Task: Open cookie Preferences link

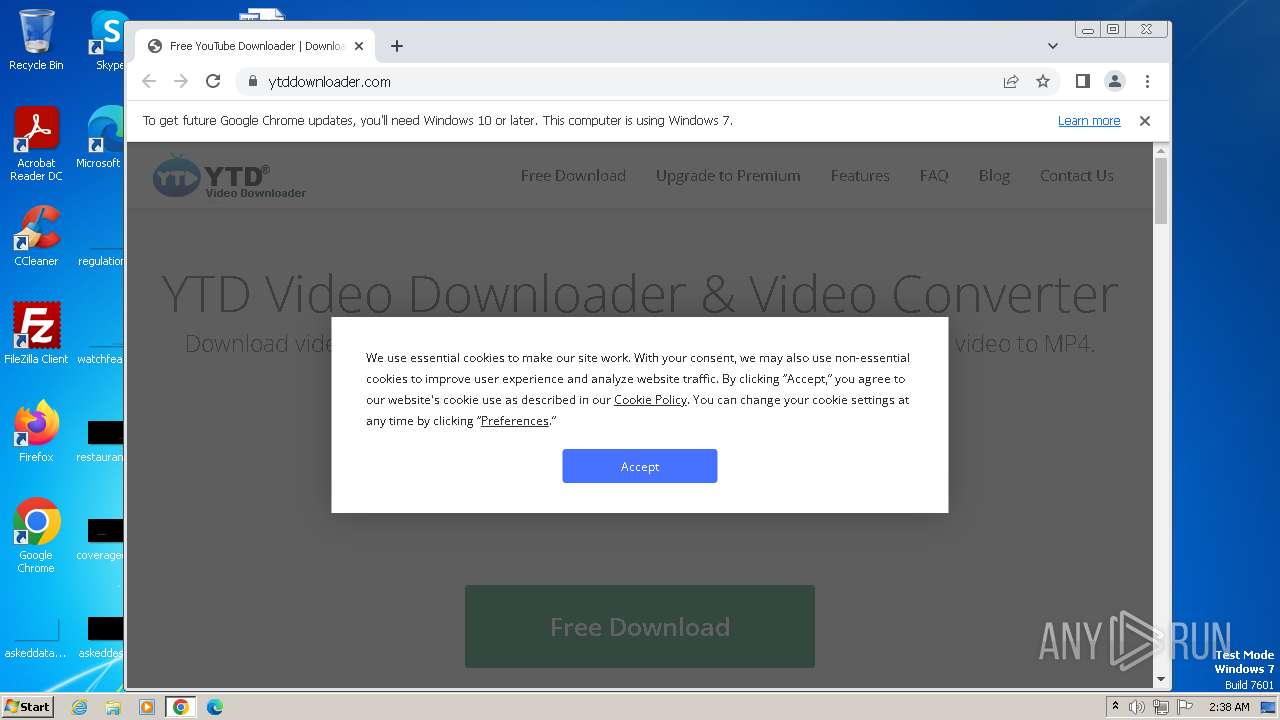Action: (x=515, y=421)
